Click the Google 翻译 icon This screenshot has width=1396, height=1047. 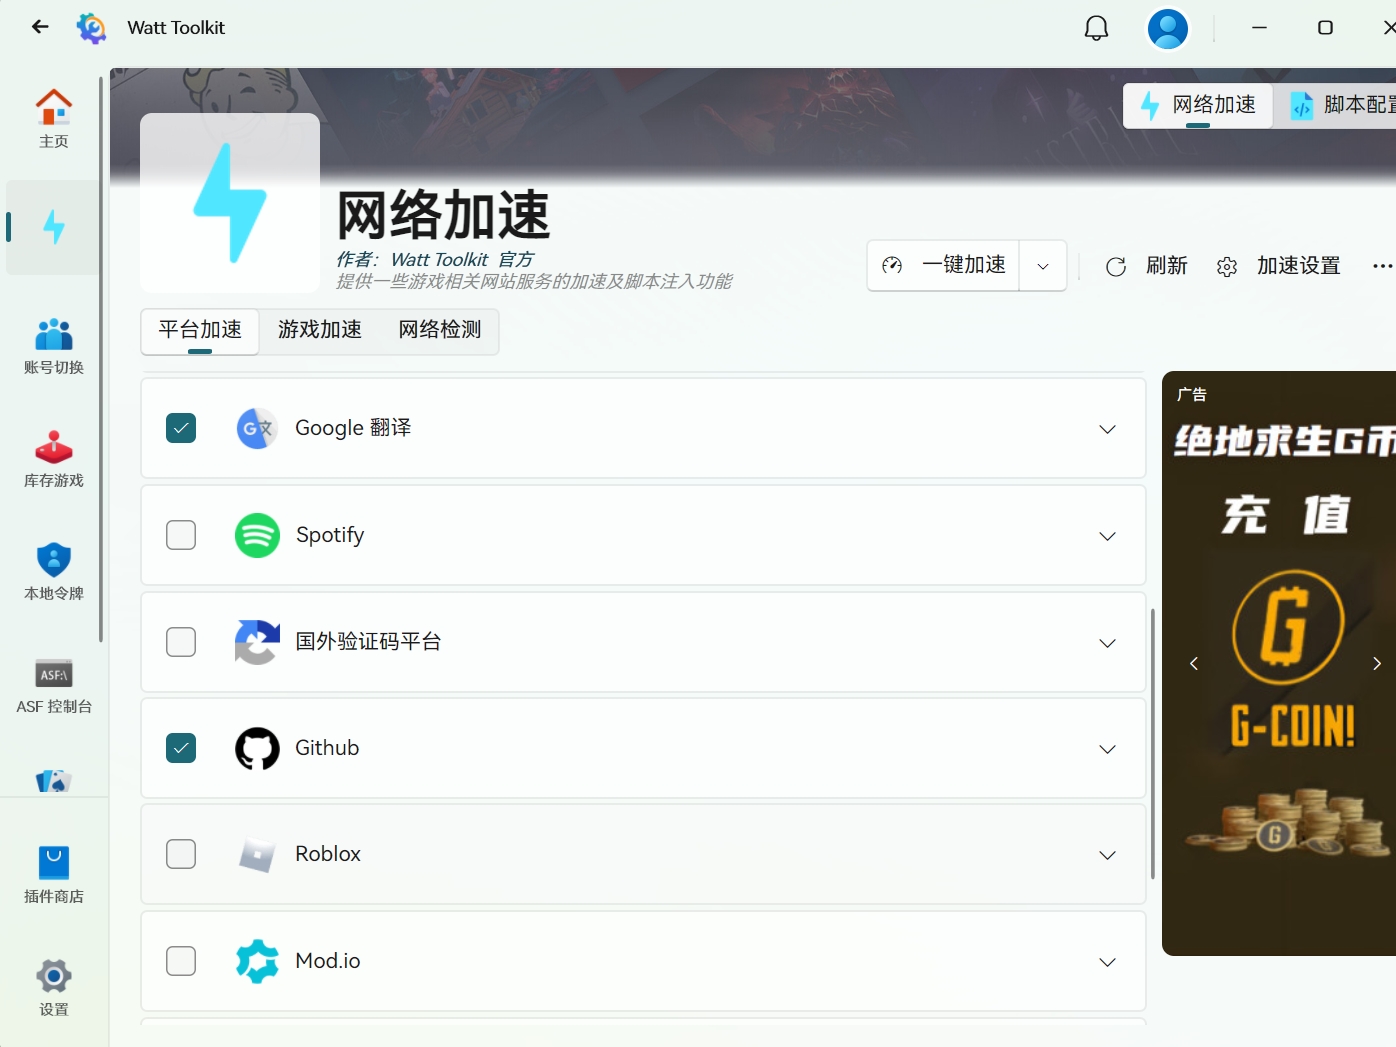click(257, 428)
